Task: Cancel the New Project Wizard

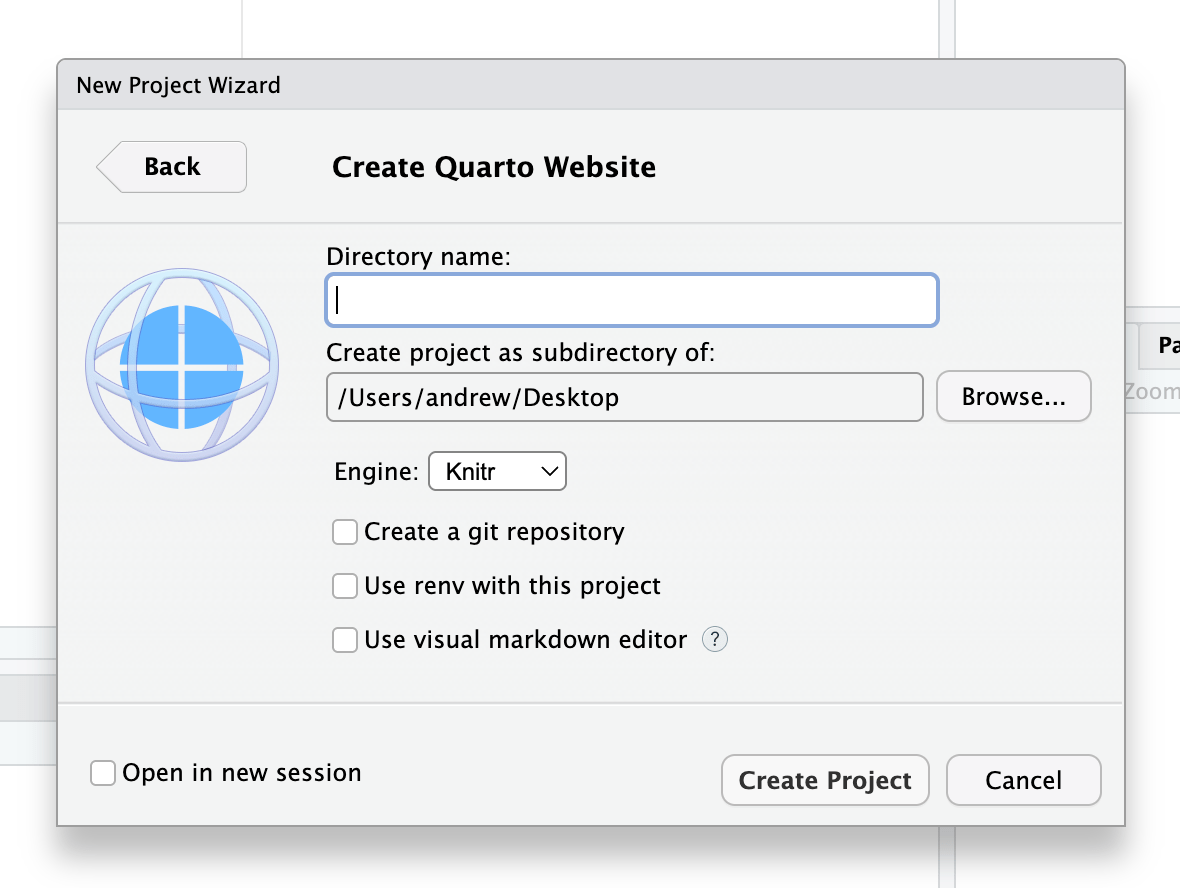Action: tap(1023, 781)
